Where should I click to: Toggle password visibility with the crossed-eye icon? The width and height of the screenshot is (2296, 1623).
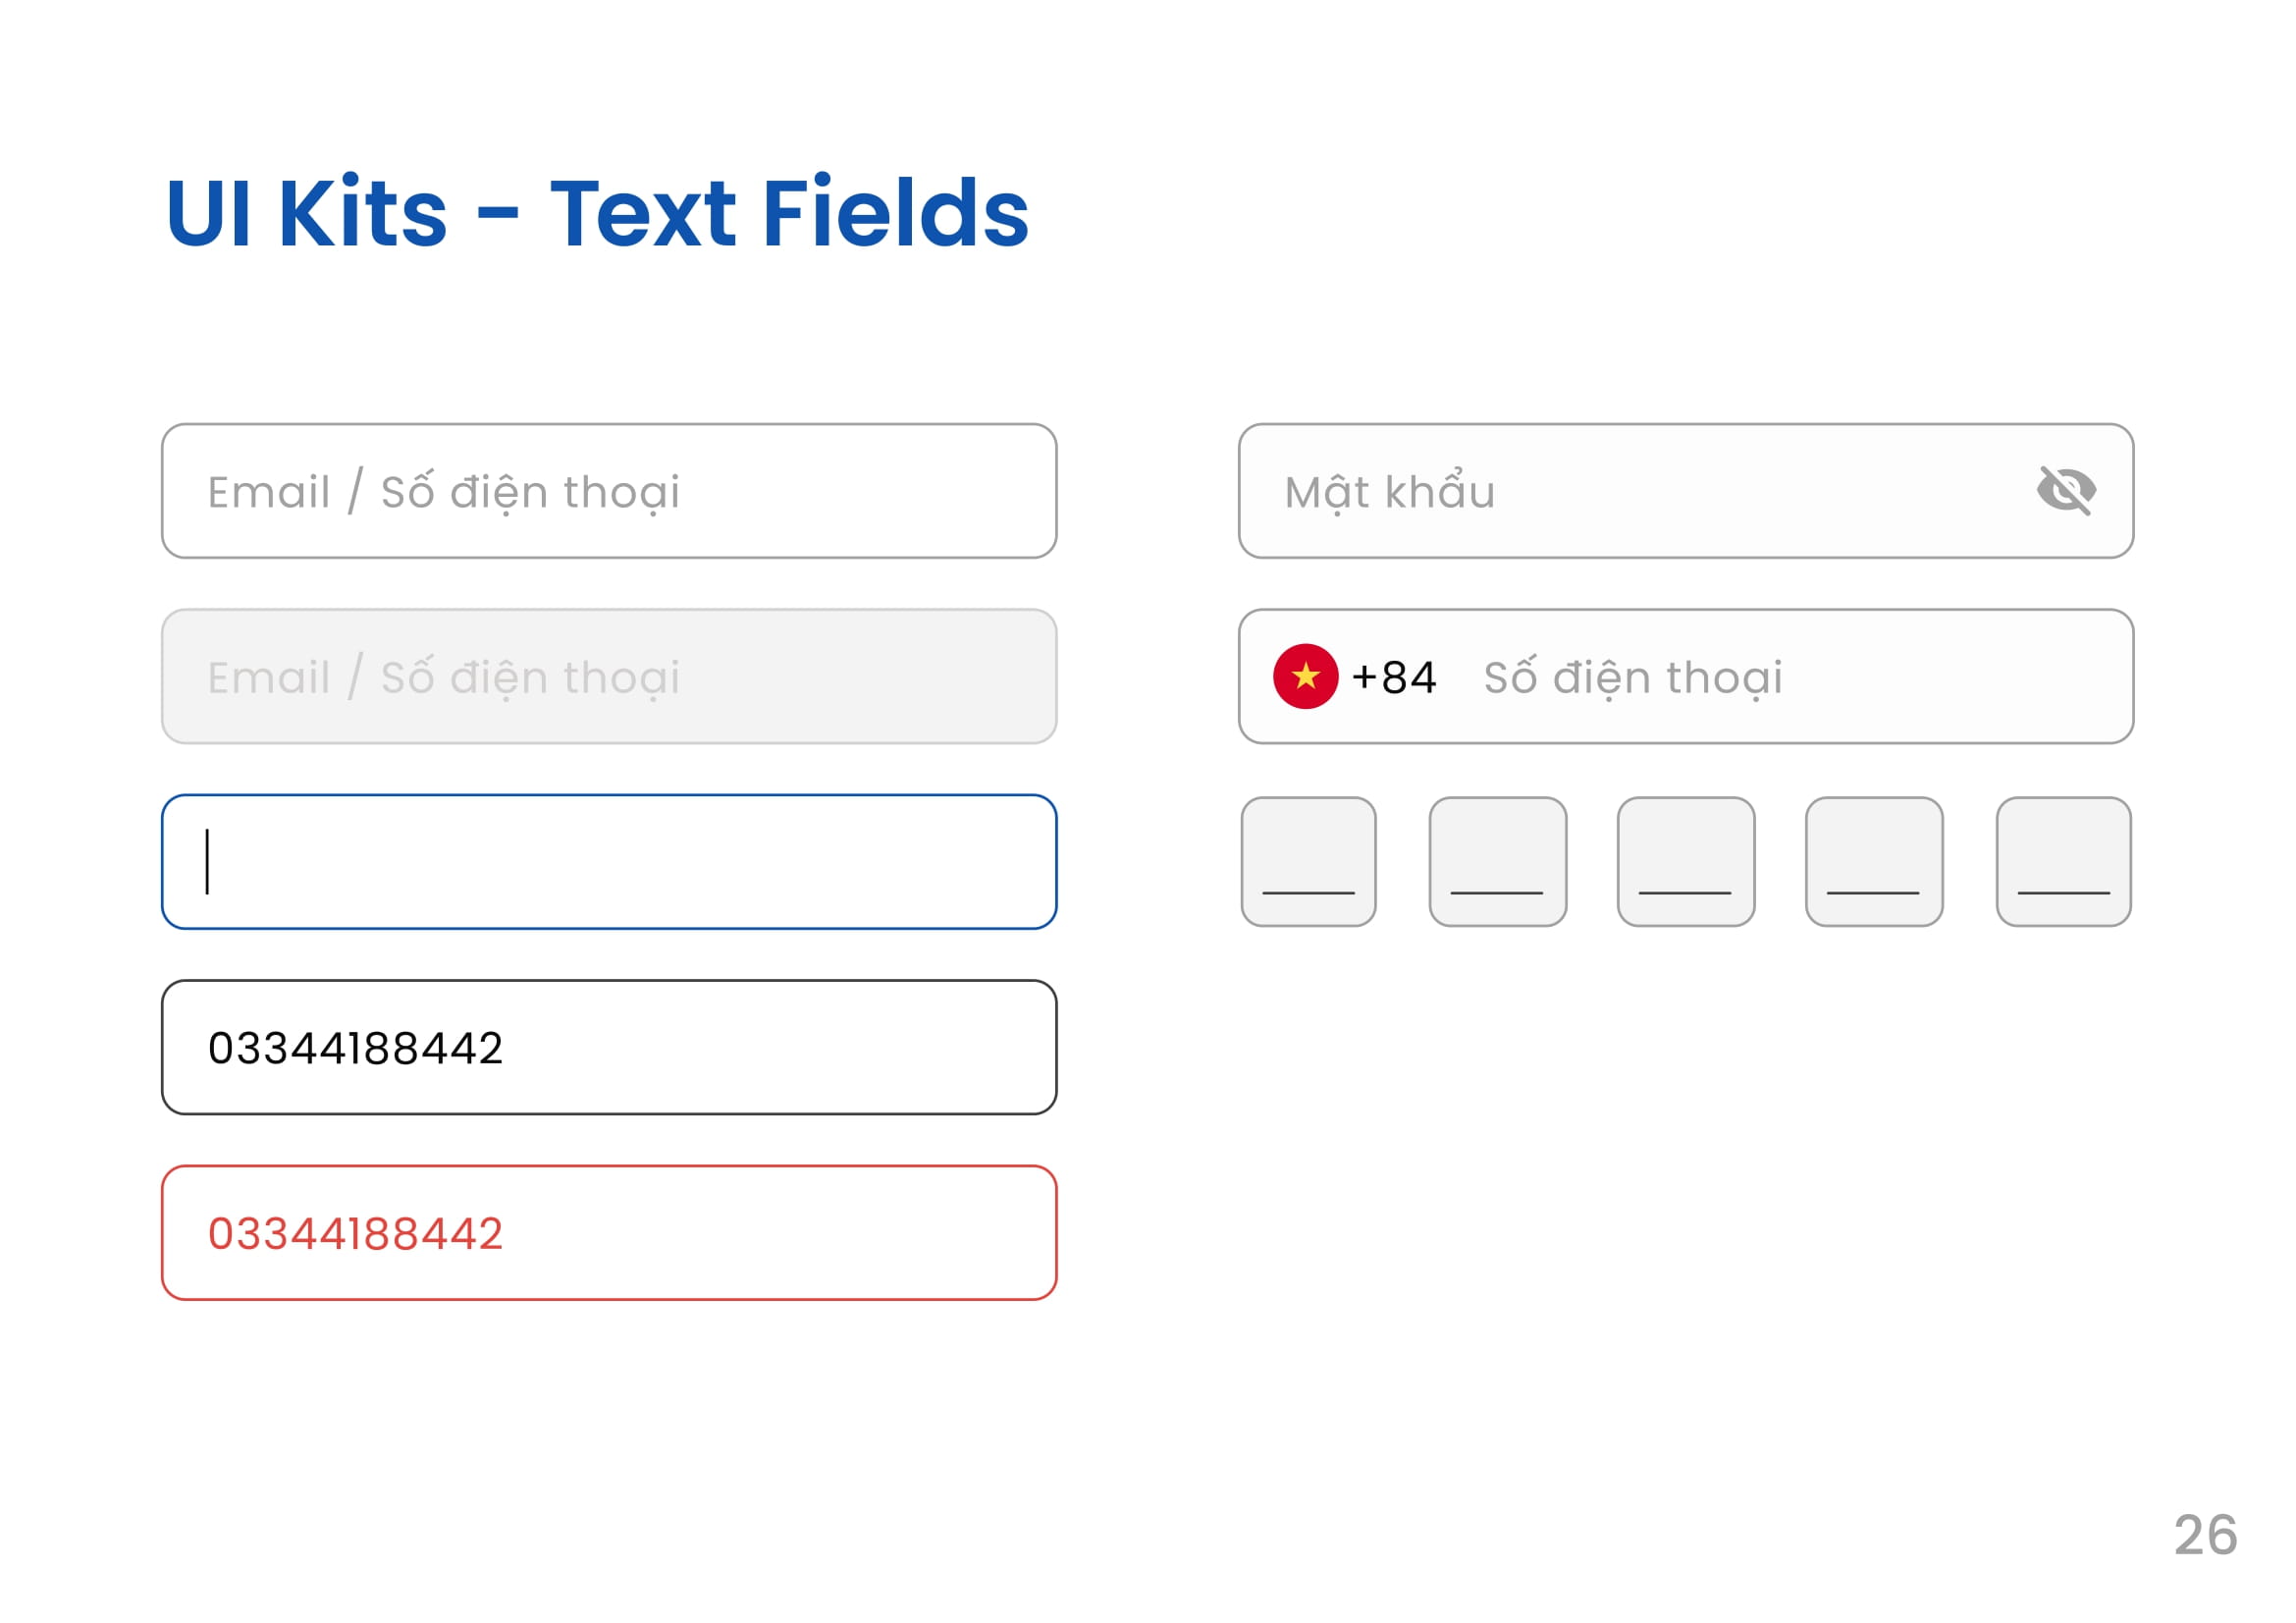point(2066,491)
